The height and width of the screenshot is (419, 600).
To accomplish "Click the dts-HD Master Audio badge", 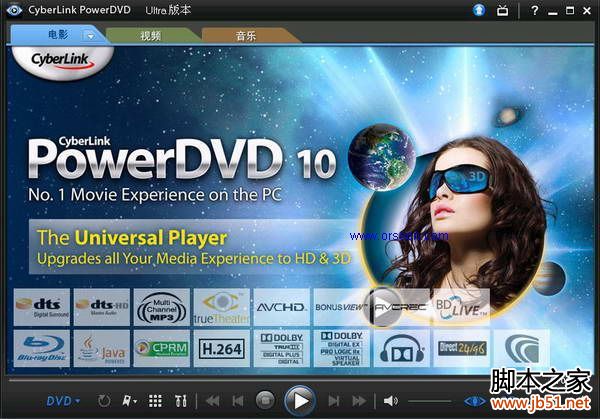I will pos(102,307).
